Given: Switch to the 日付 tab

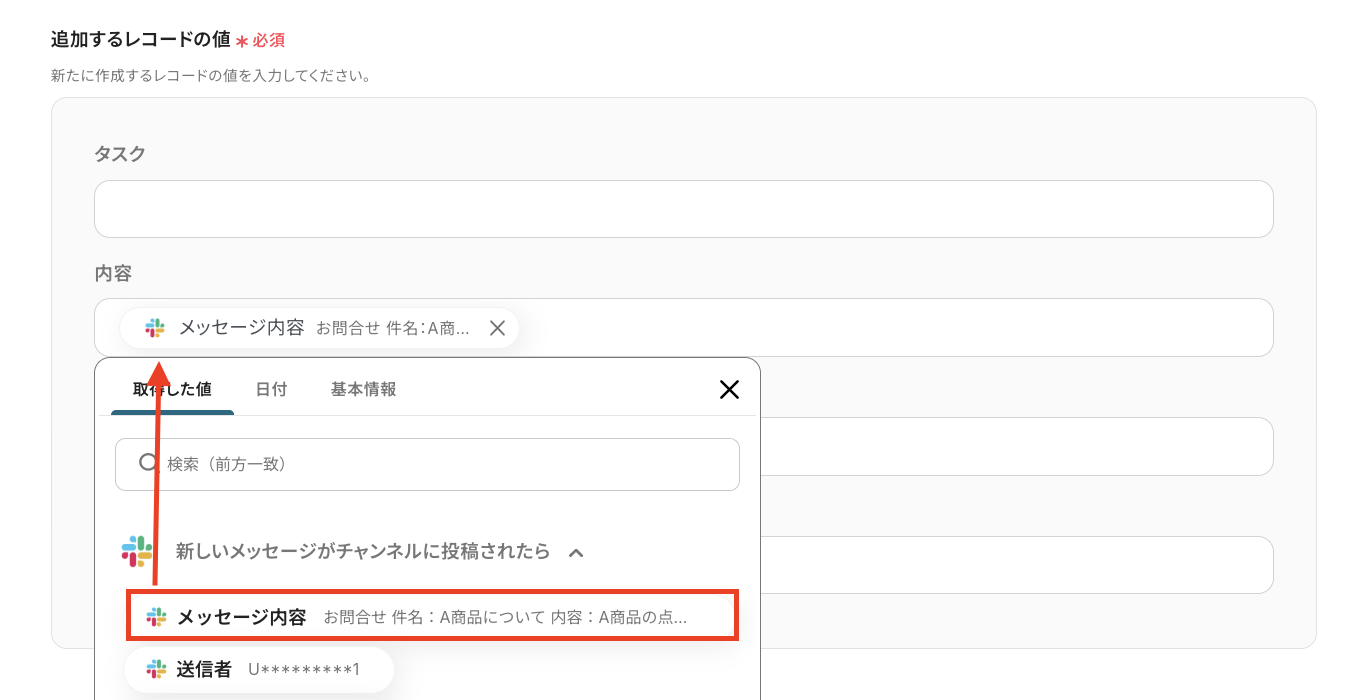Looking at the screenshot, I should click(271, 390).
